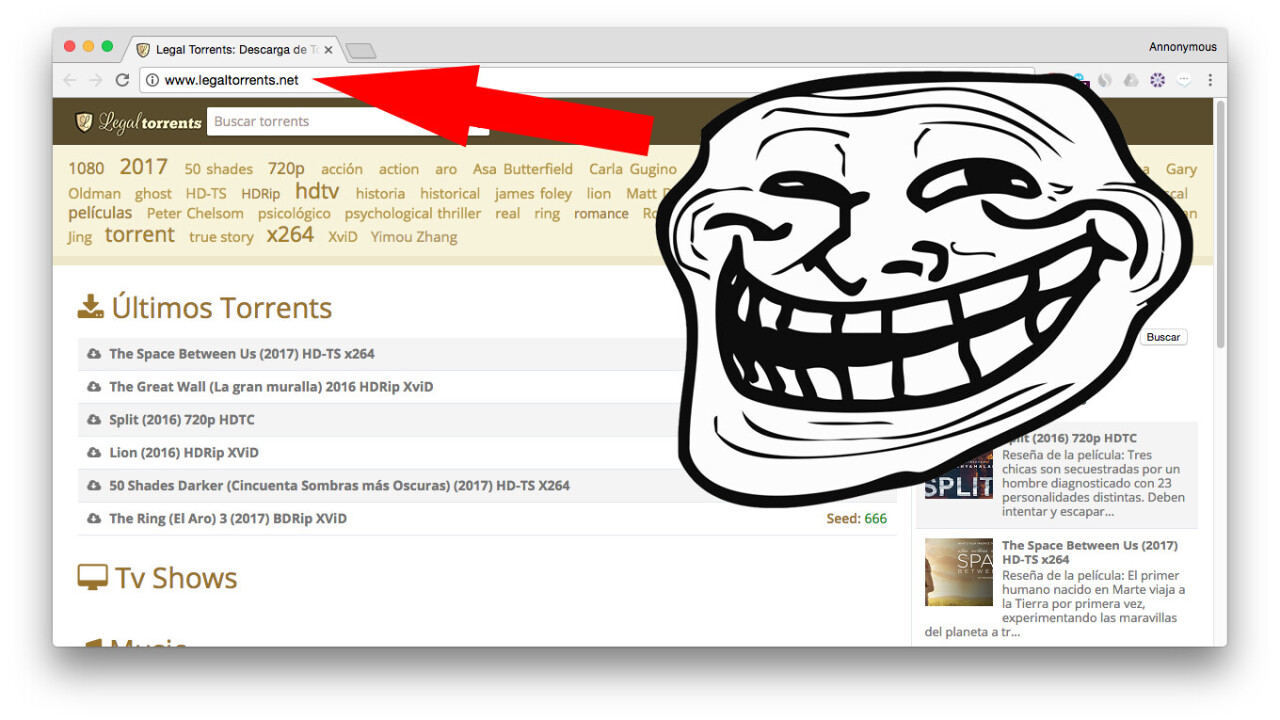Select the hdtv tag in the tag cloud
This screenshot has height=720, width=1280.
(x=317, y=191)
